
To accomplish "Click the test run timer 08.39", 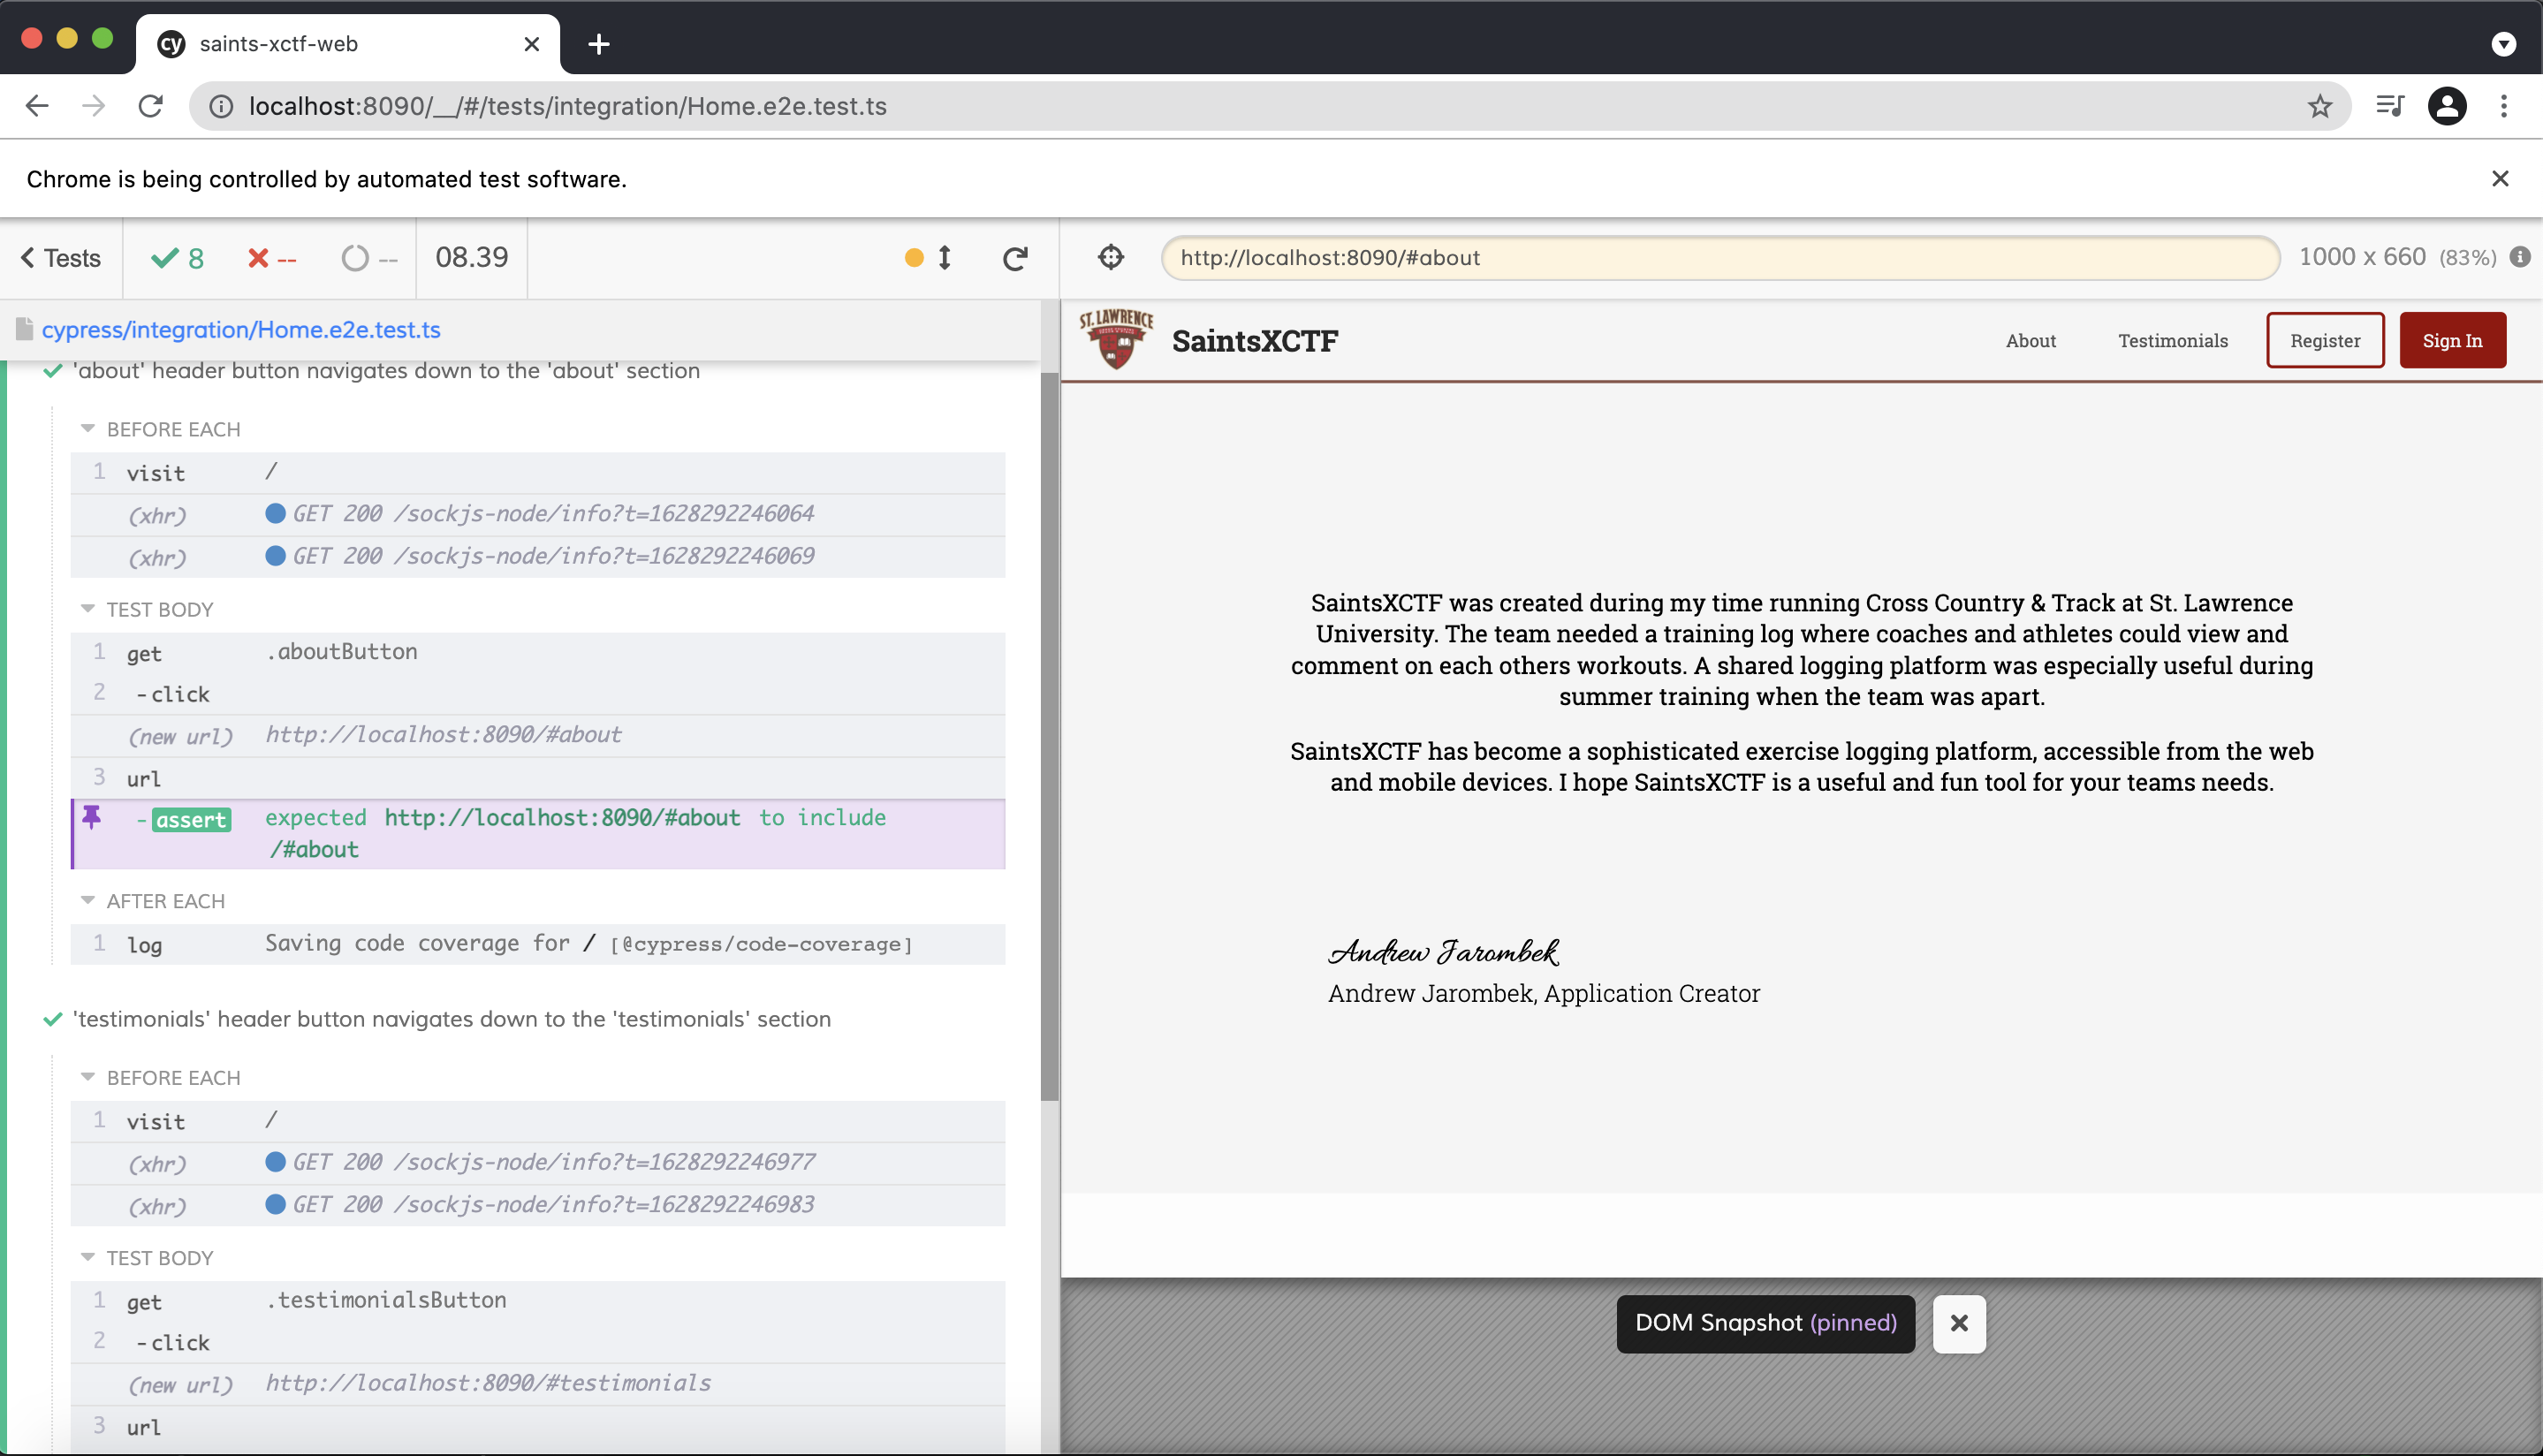I will 472,258.
